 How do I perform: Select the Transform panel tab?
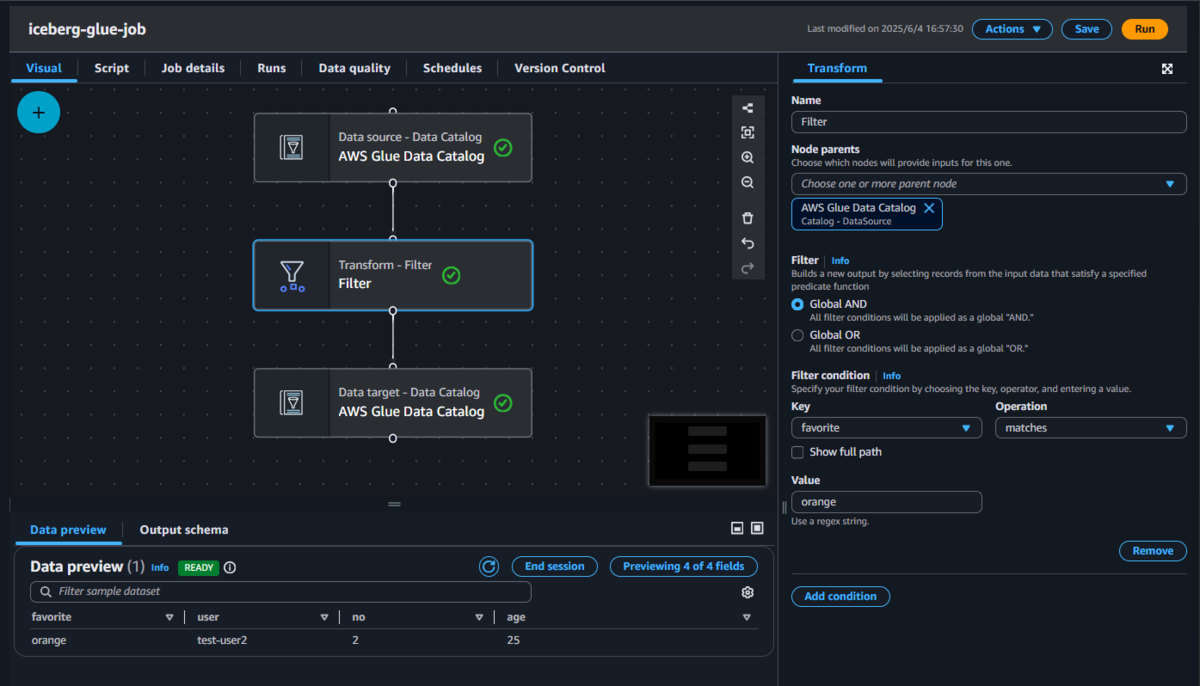837,68
